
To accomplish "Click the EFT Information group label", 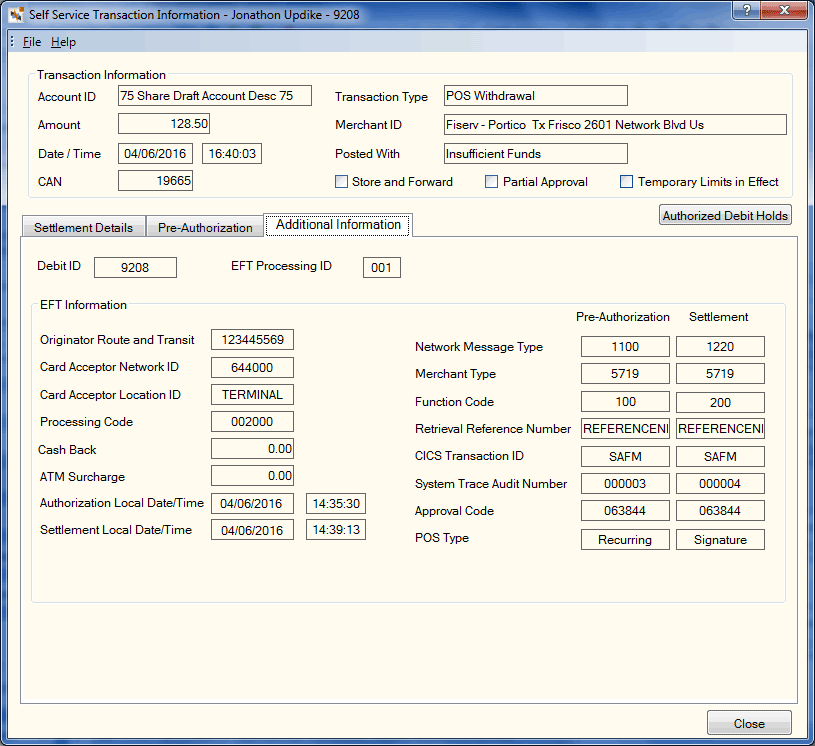I will [83, 305].
